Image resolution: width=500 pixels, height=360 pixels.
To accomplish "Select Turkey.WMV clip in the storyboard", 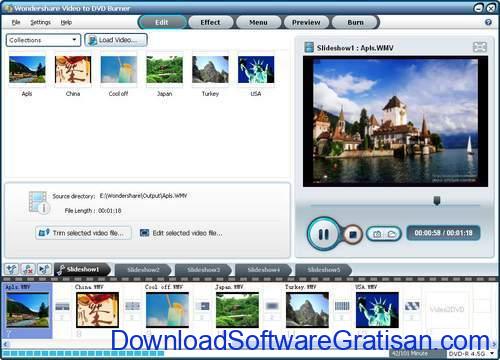I will pos(307,310).
